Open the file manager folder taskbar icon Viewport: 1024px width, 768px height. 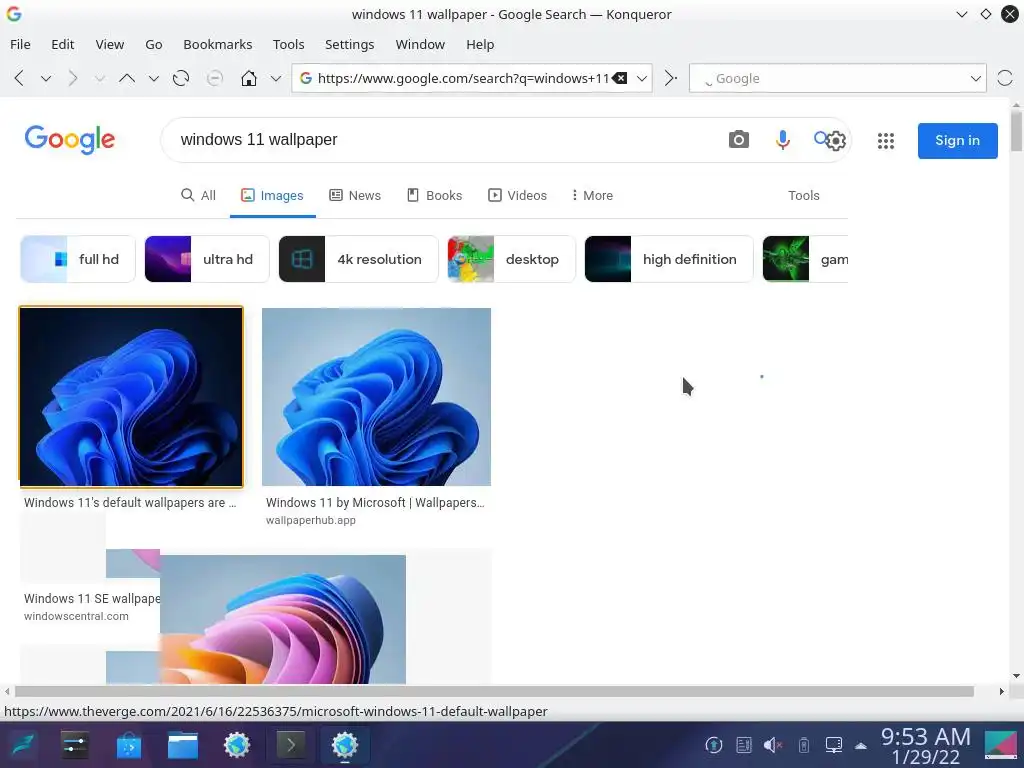pos(183,744)
